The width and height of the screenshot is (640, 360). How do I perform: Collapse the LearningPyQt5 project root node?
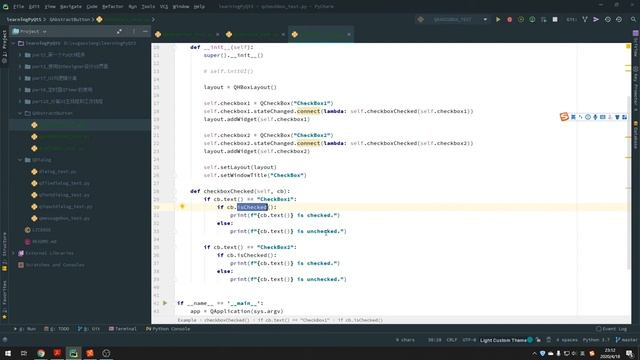(x=13, y=43)
